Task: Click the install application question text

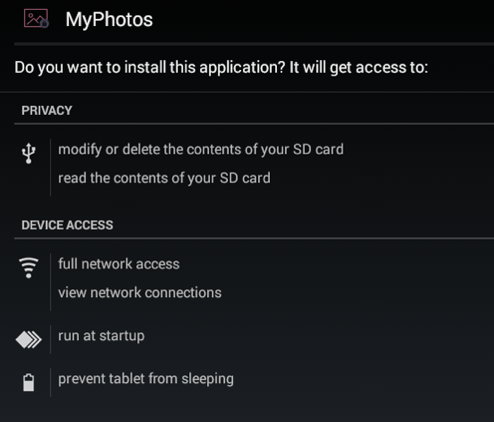Action: pos(221,68)
